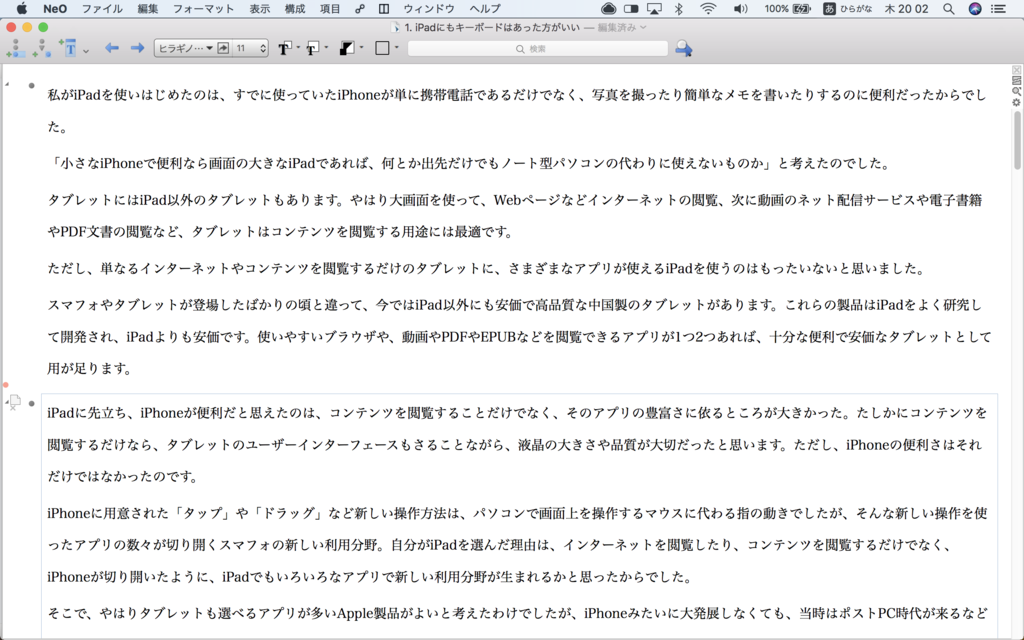Click the second item bullet handle

(31, 403)
